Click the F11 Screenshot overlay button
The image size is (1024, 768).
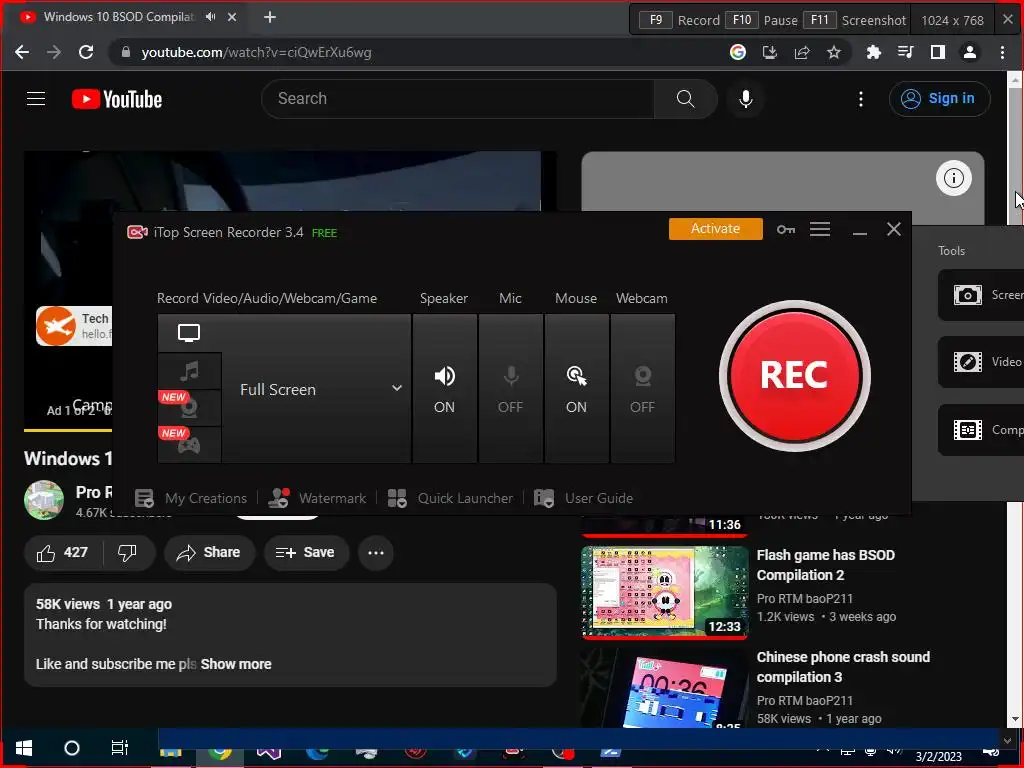coord(854,20)
